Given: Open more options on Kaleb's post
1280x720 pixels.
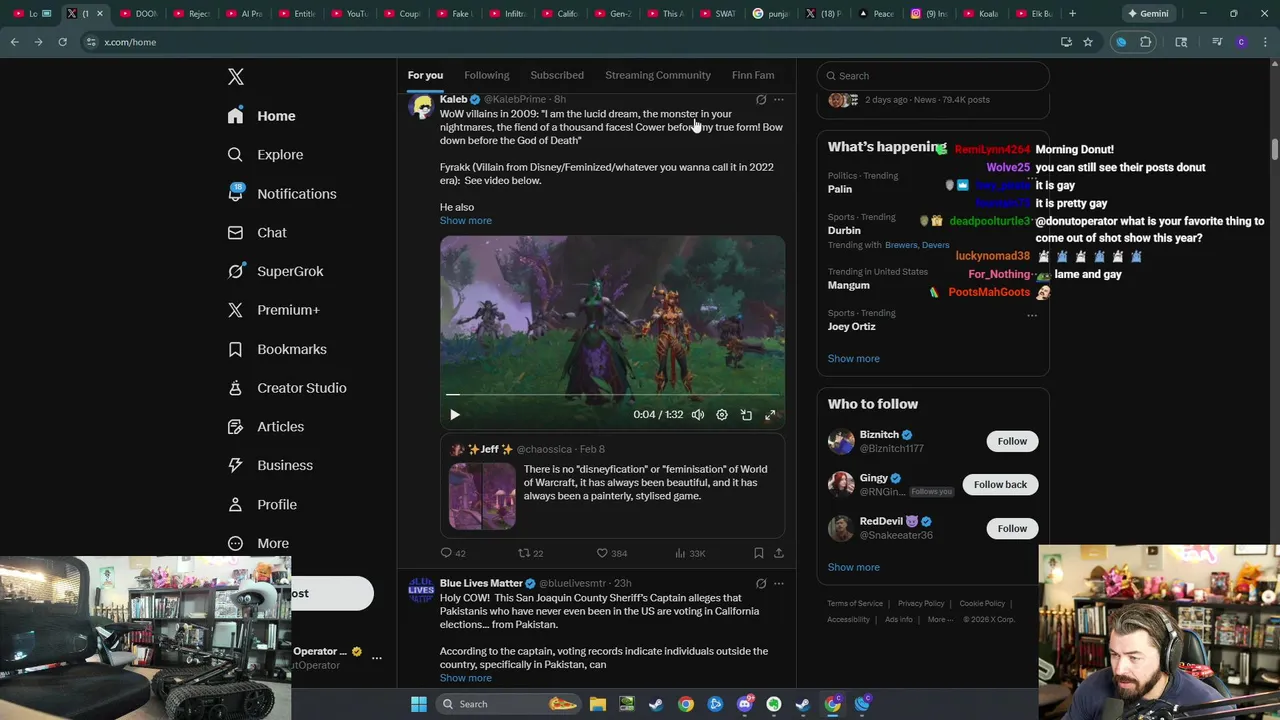Looking at the screenshot, I should click(x=779, y=99).
